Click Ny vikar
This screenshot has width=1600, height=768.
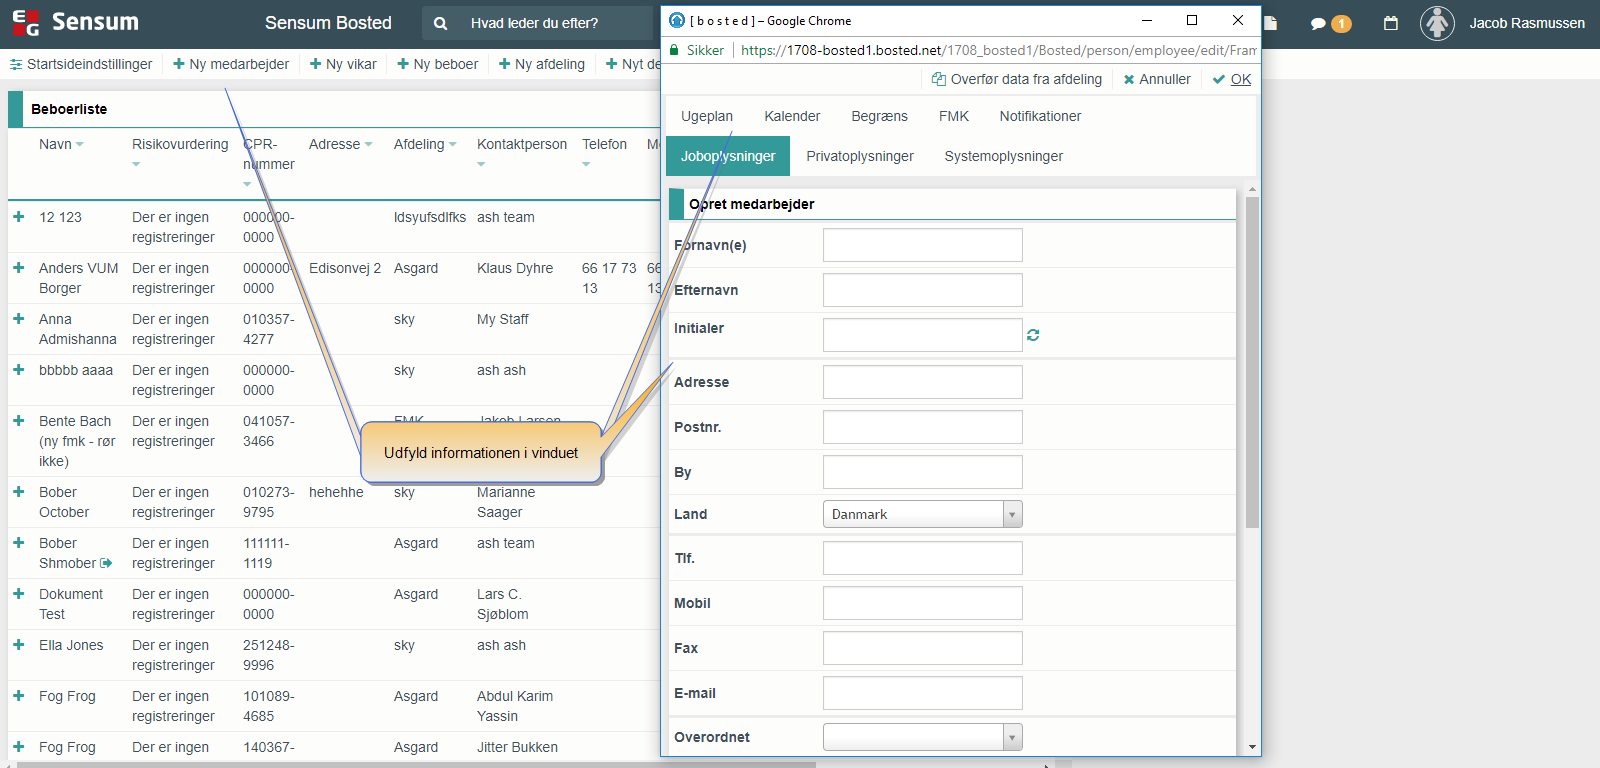(343, 64)
